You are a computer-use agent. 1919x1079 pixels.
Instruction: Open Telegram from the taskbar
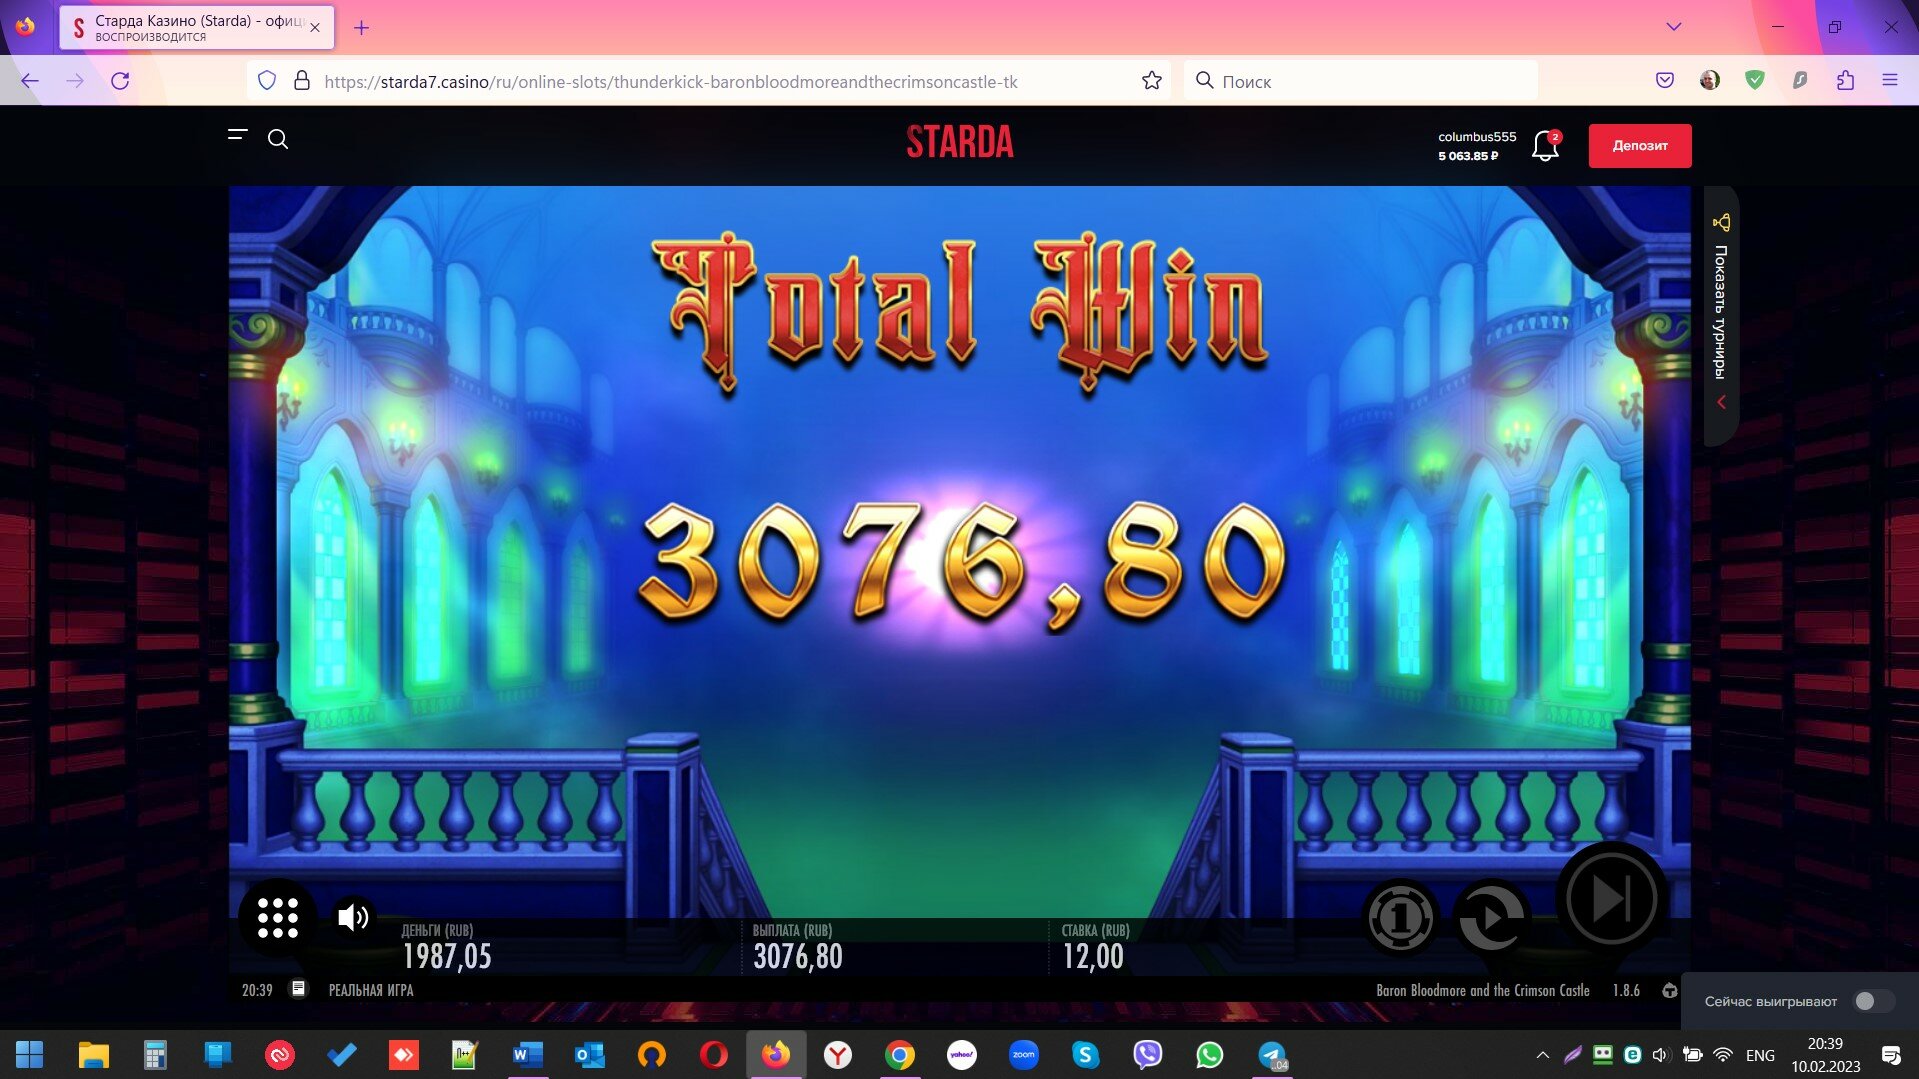coord(1271,1055)
